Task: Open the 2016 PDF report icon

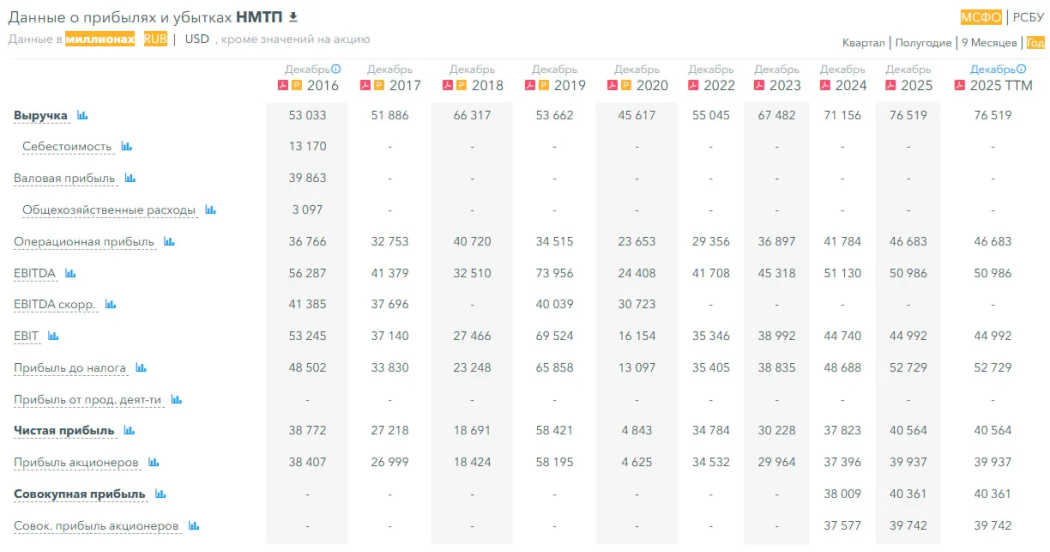Action: point(283,86)
